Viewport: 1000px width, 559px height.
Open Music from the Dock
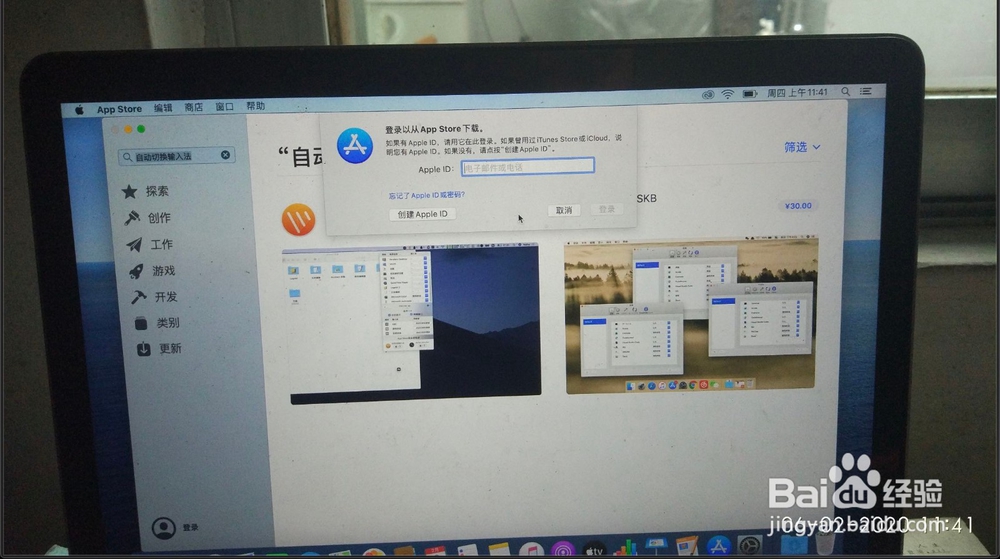[531, 551]
